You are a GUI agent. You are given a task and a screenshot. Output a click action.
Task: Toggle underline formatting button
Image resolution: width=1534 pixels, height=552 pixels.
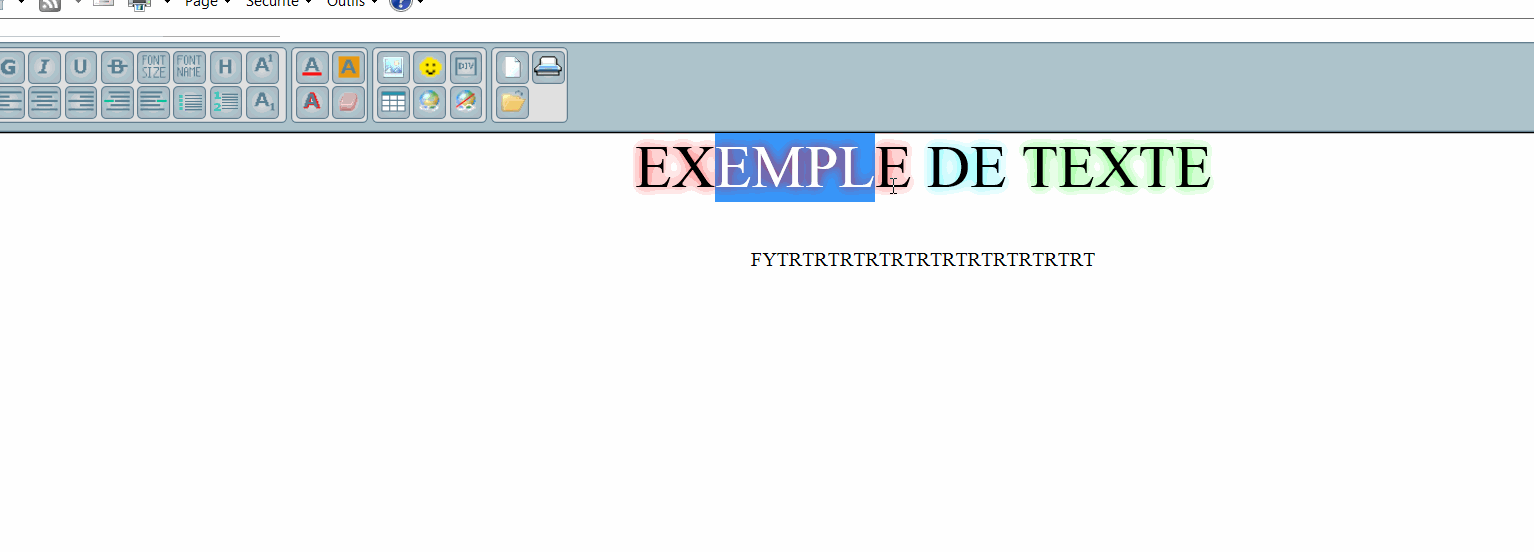pos(81,68)
